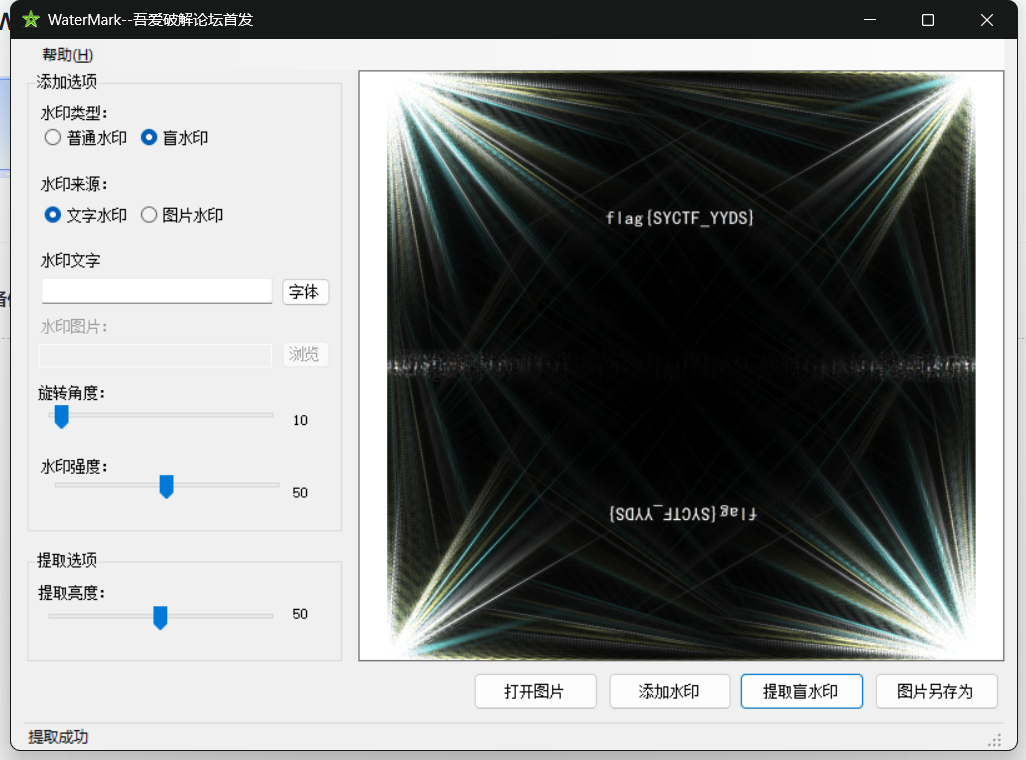Maximize the WaterMark window

tap(927, 20)
